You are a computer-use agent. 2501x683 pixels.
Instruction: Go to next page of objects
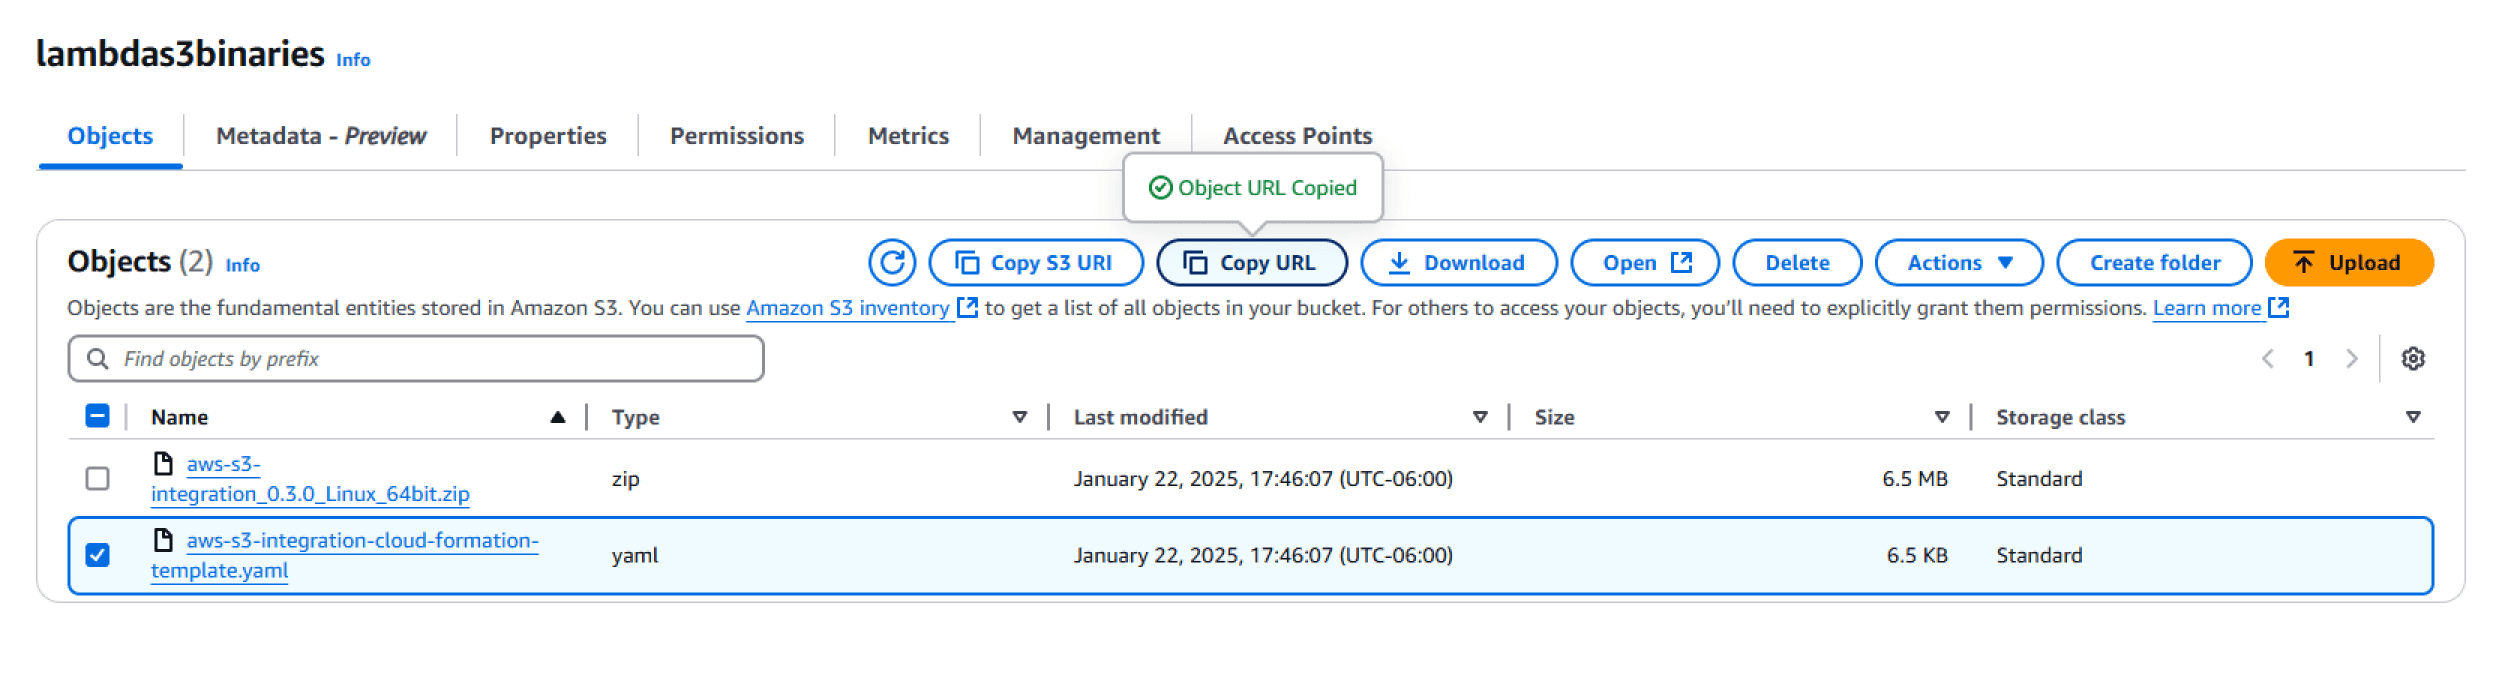2351,359
